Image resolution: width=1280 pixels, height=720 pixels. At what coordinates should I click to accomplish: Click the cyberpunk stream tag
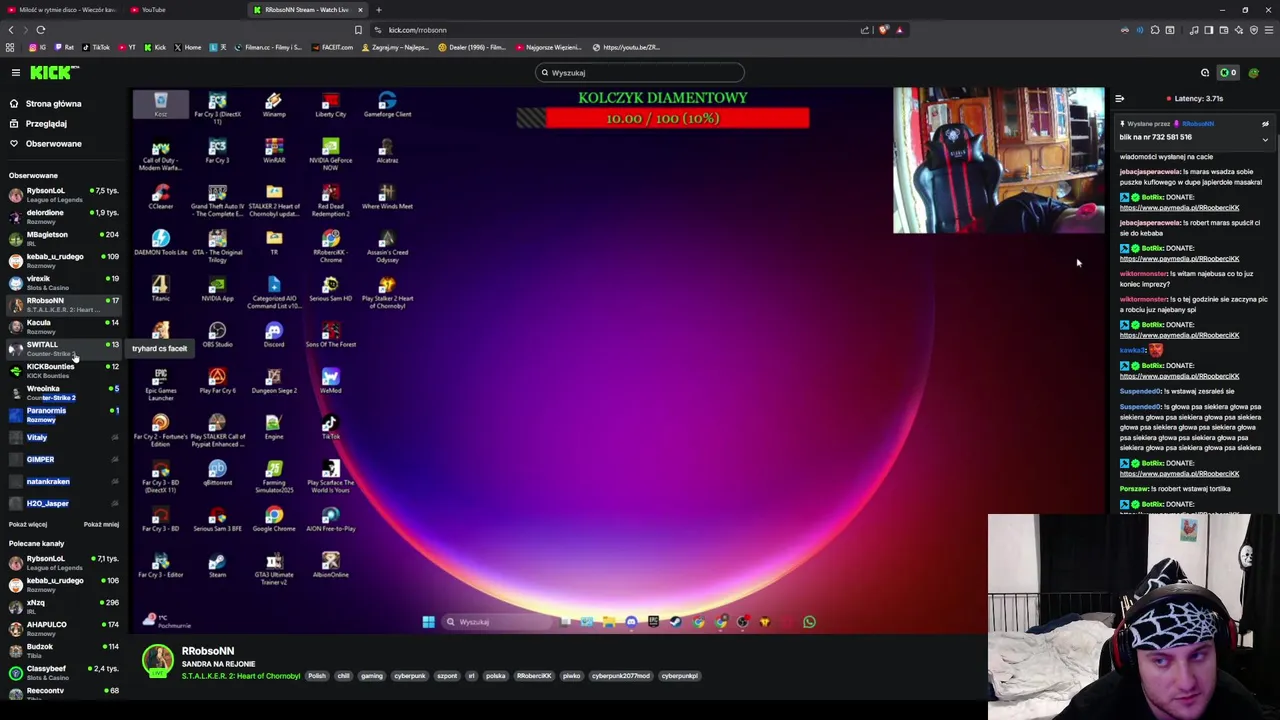(x=410, y=676)
